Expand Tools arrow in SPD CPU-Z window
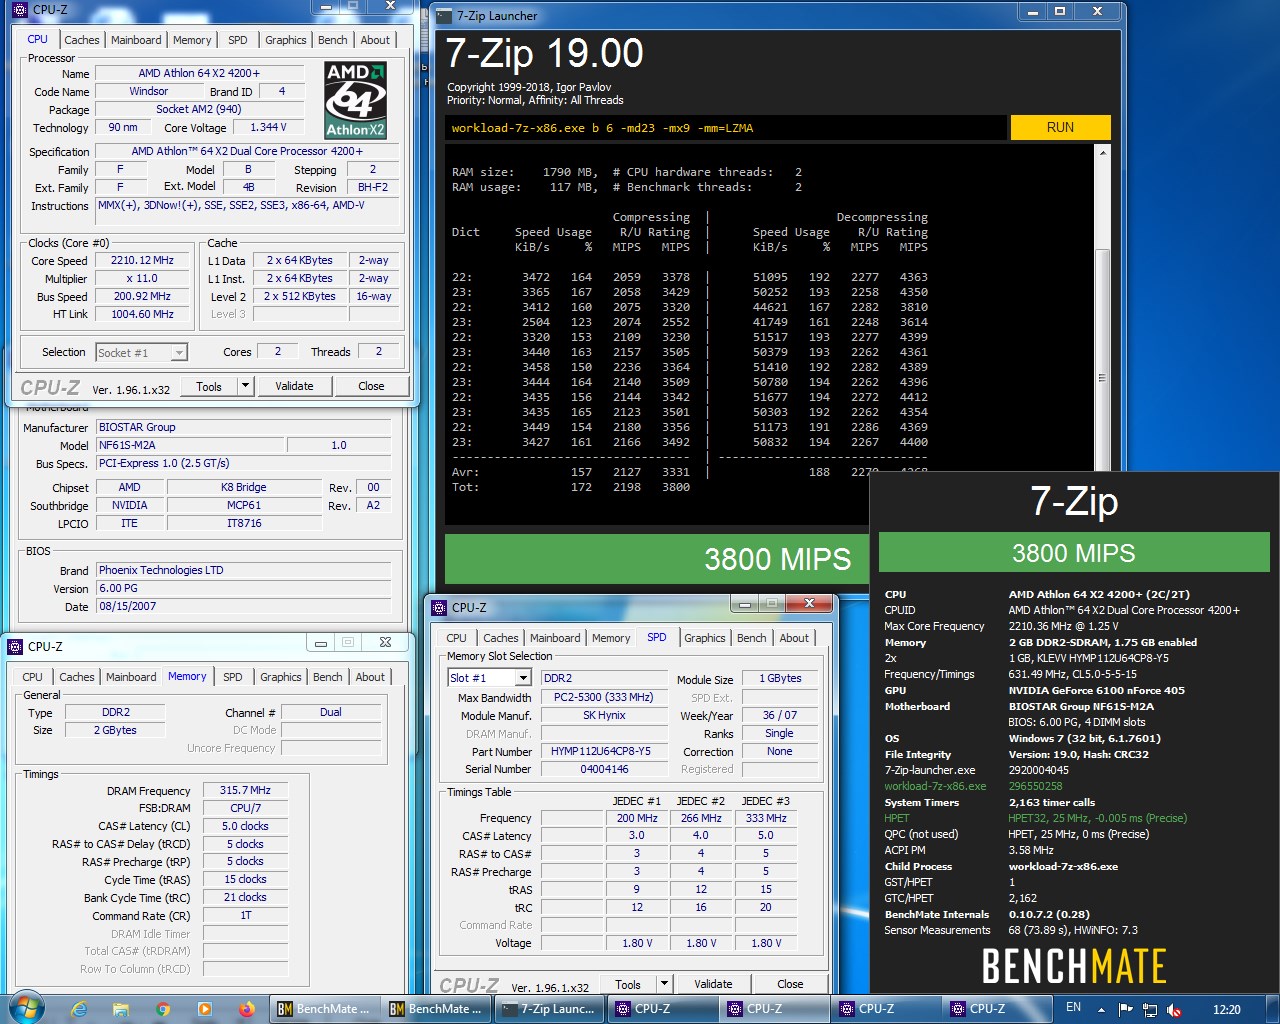1280x1024 pixels. pos(663,984)
